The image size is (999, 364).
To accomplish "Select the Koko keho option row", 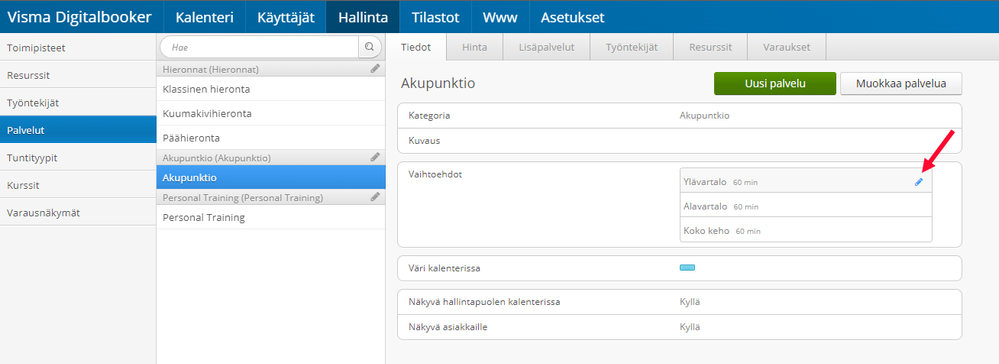I will [806, 230].
